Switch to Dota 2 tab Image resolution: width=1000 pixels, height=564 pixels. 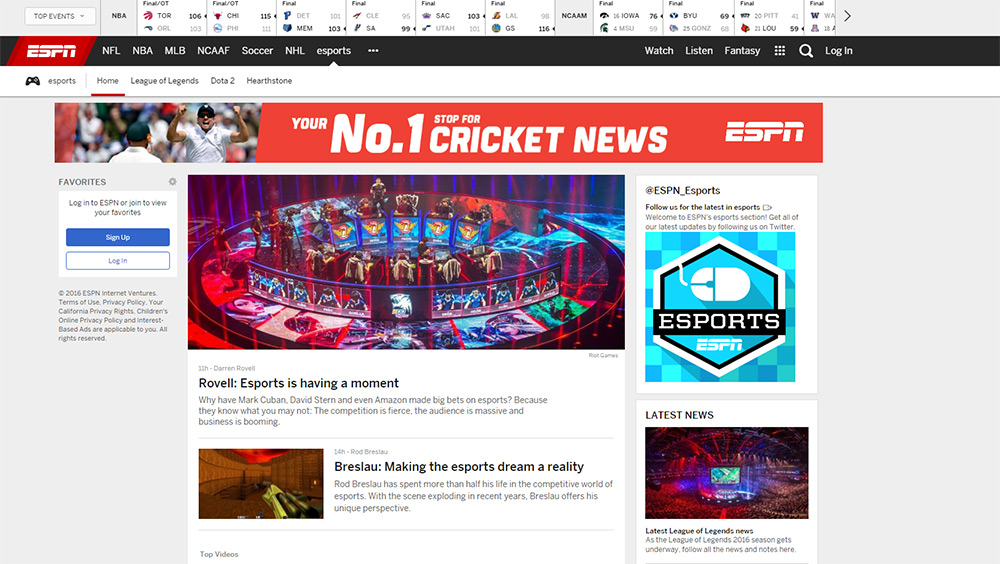(x=223, y=81)
